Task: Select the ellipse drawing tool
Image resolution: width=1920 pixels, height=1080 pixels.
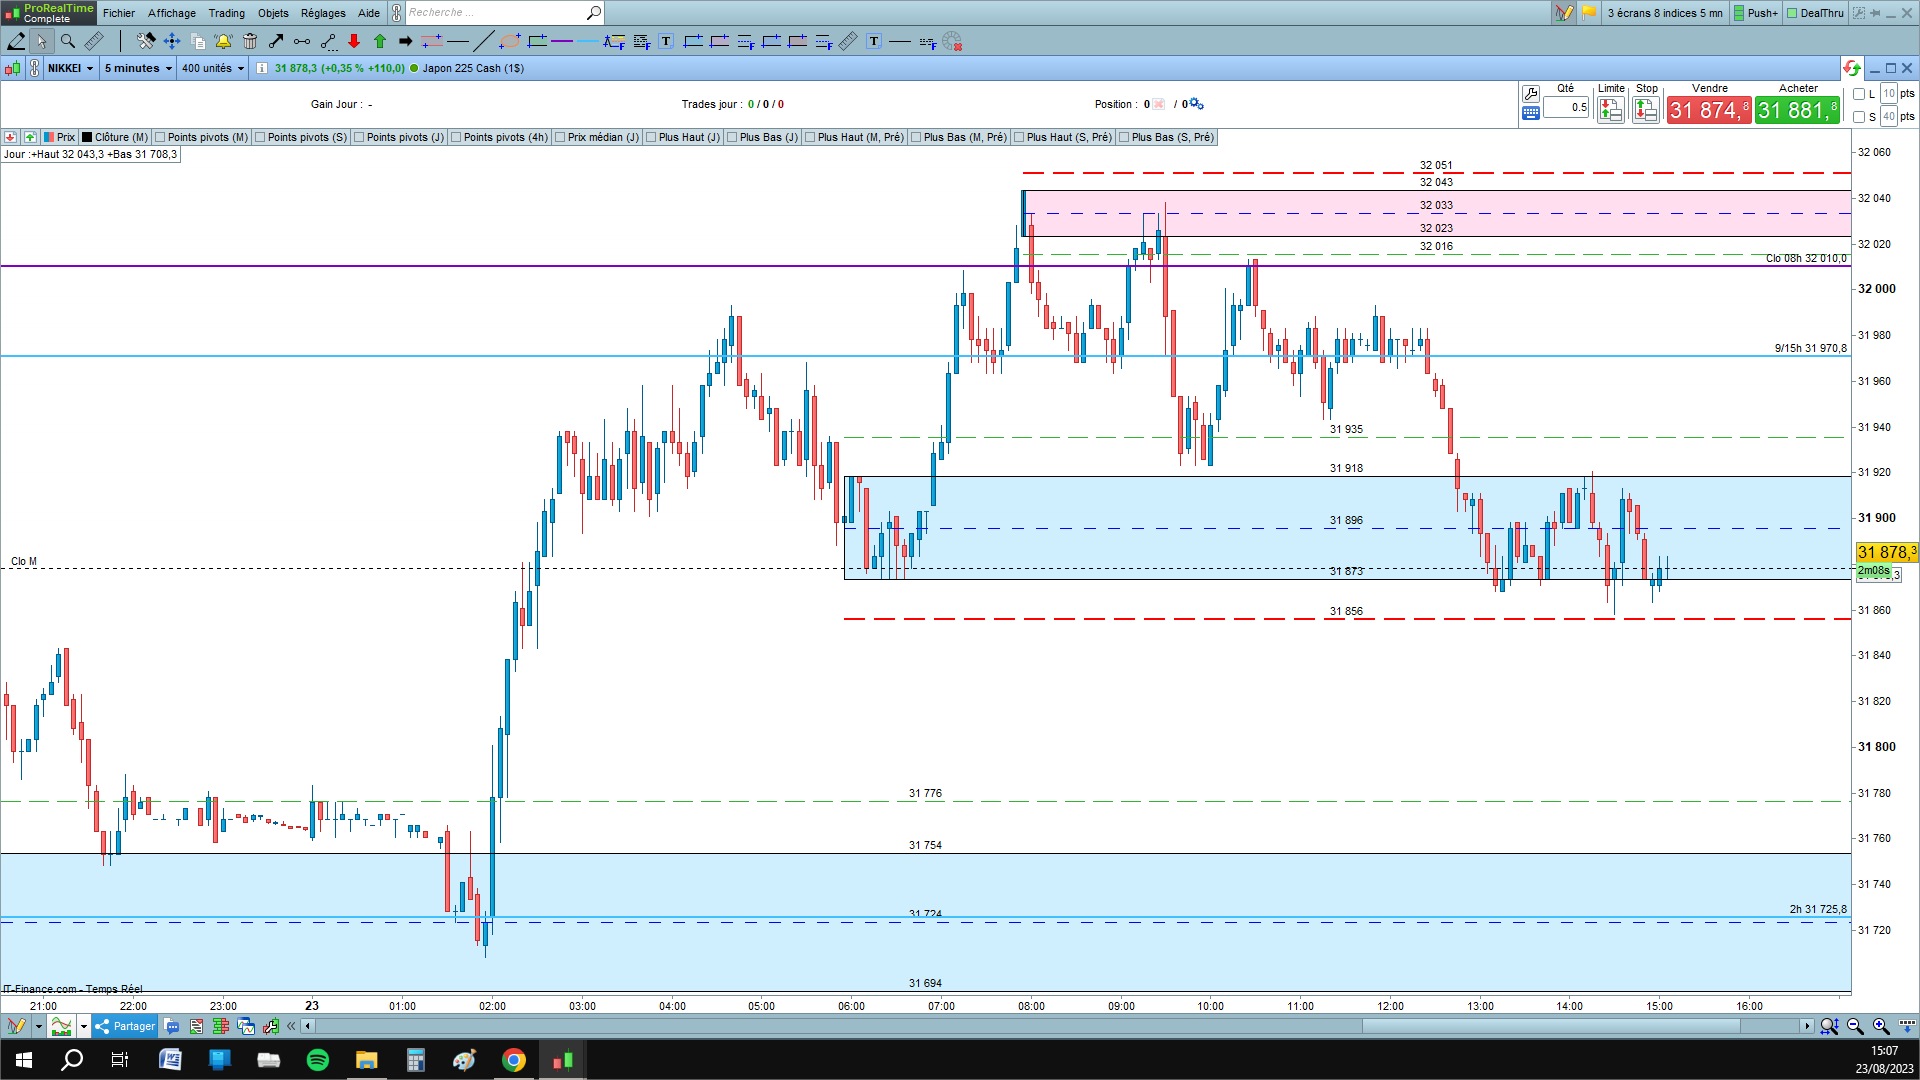Action: 510,41
